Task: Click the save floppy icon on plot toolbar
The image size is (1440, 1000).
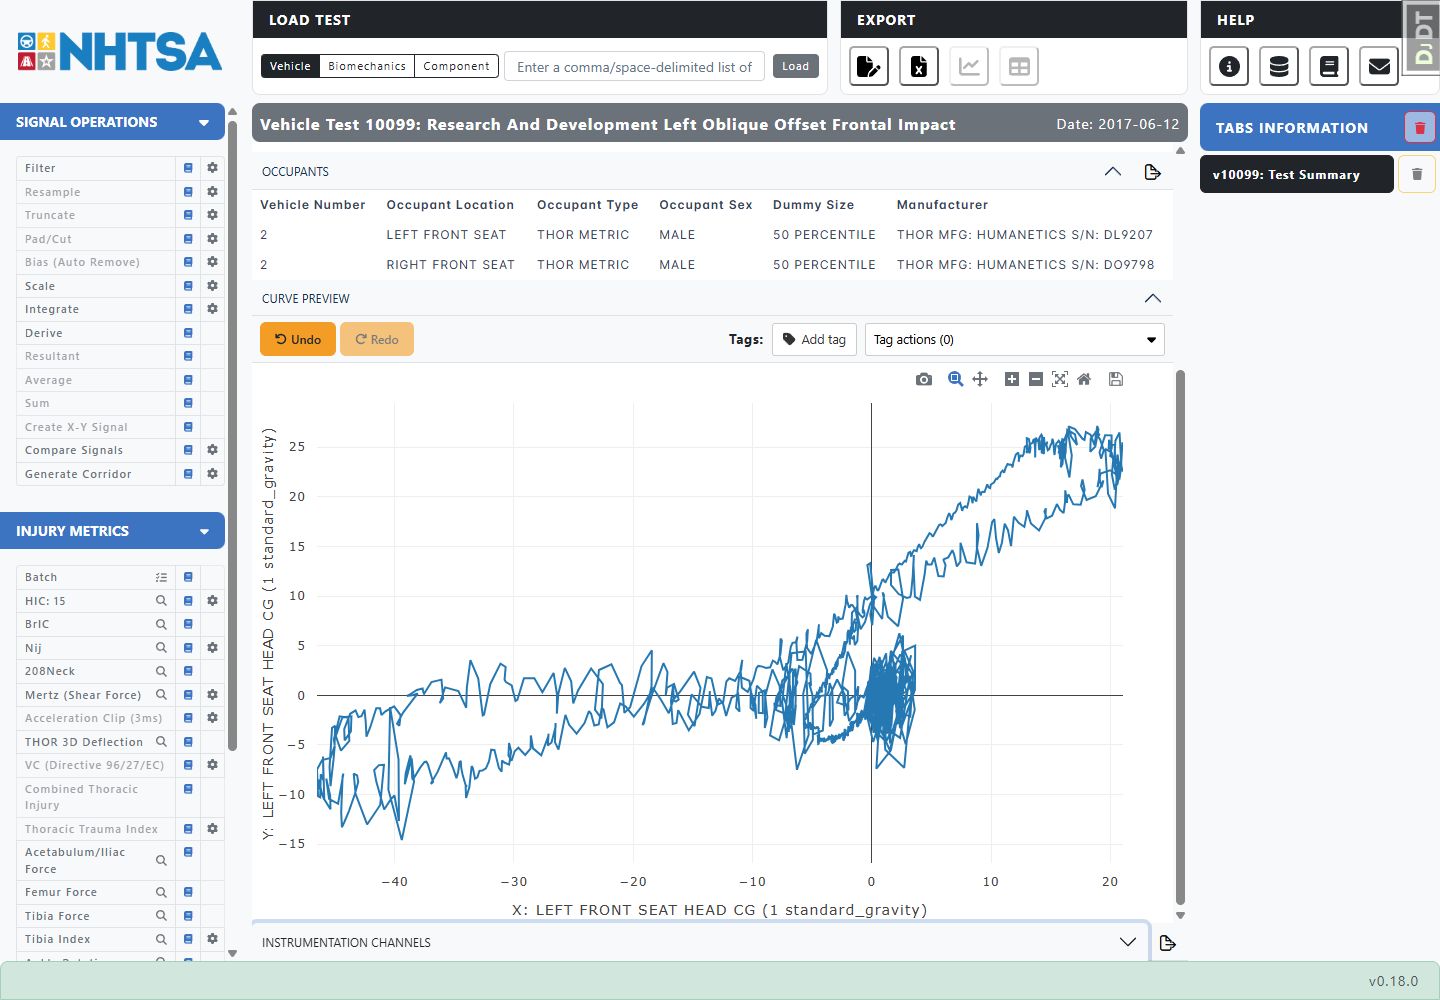Action: pos(1116,379)
